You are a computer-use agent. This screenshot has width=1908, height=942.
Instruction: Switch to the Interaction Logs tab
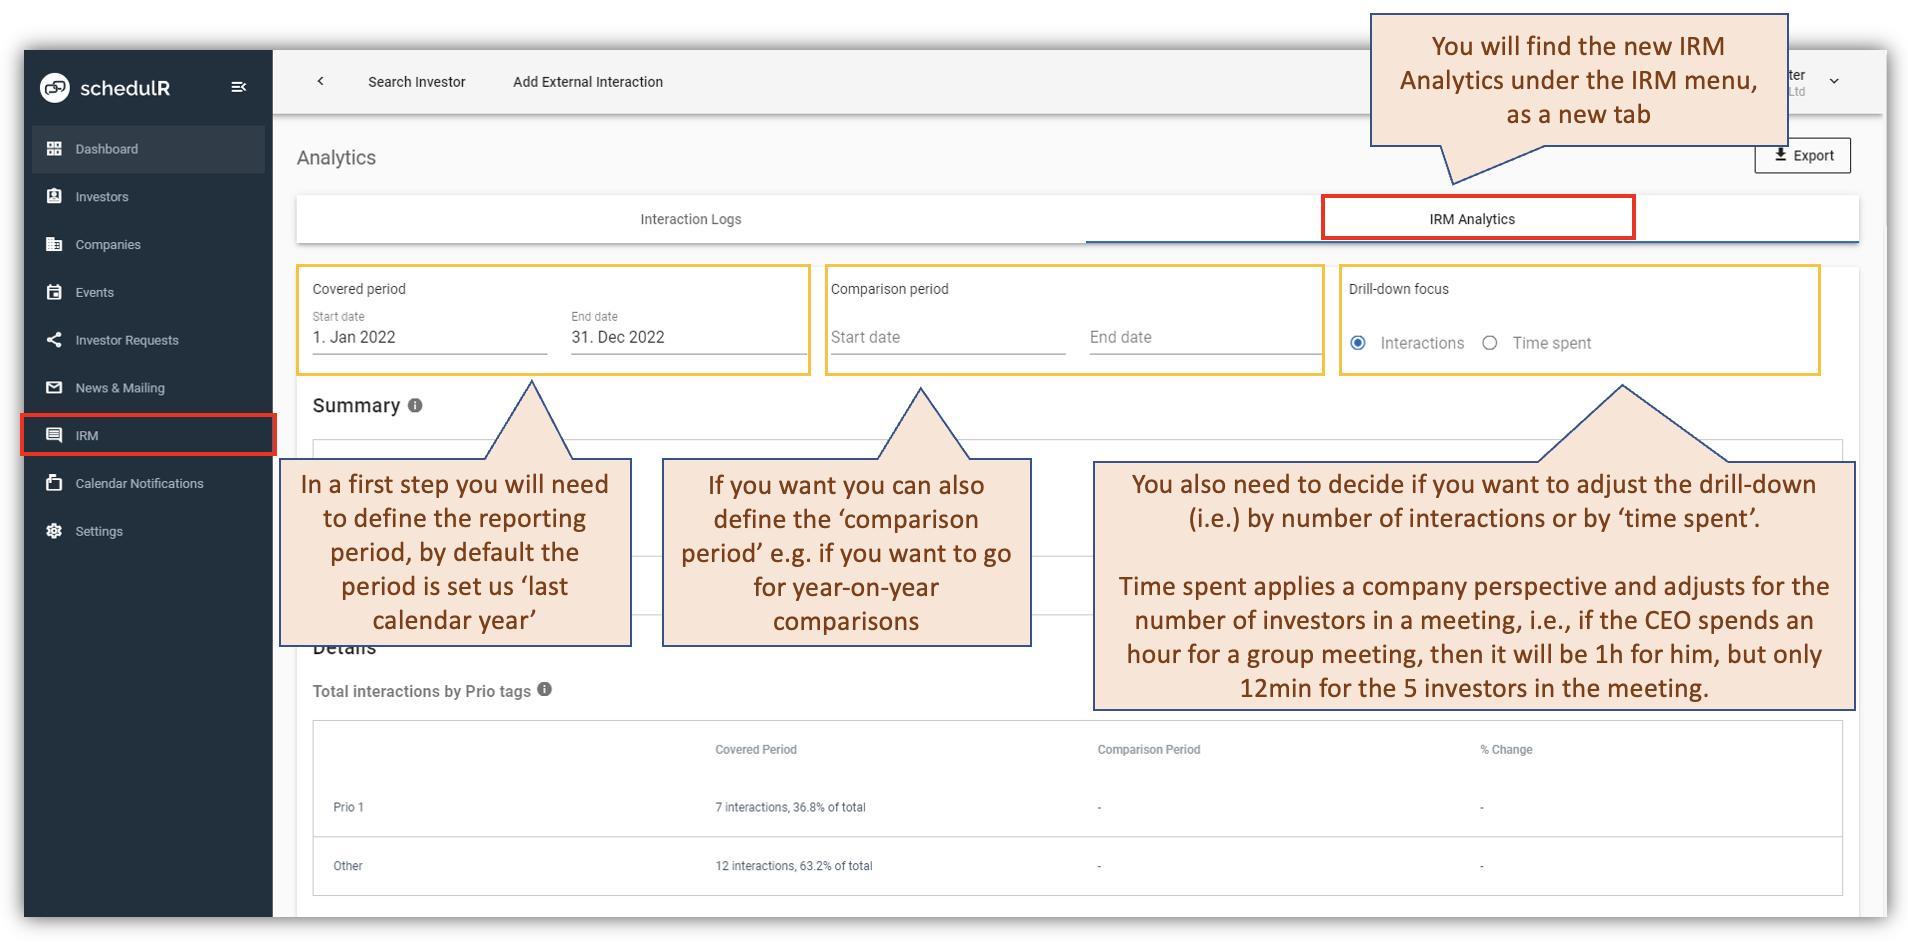point(690,218)
